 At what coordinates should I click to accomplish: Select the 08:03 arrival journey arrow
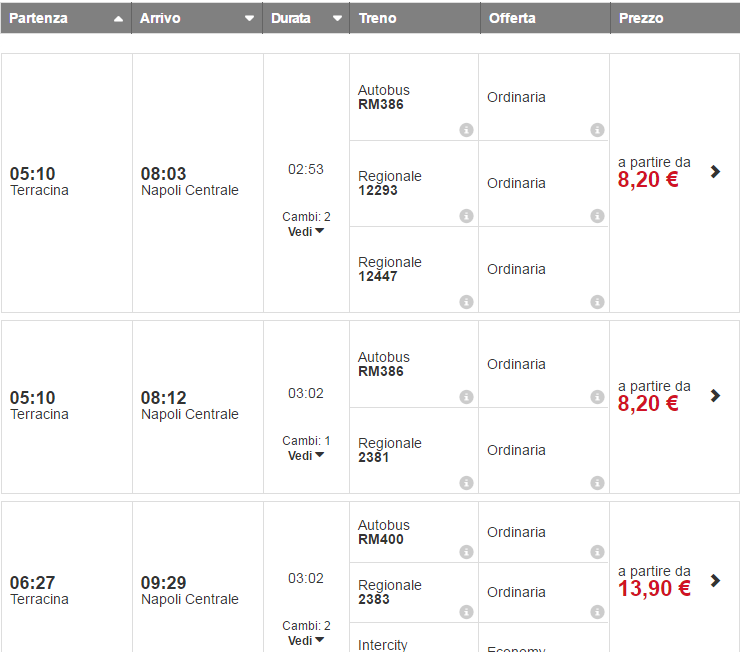(715, 171)
